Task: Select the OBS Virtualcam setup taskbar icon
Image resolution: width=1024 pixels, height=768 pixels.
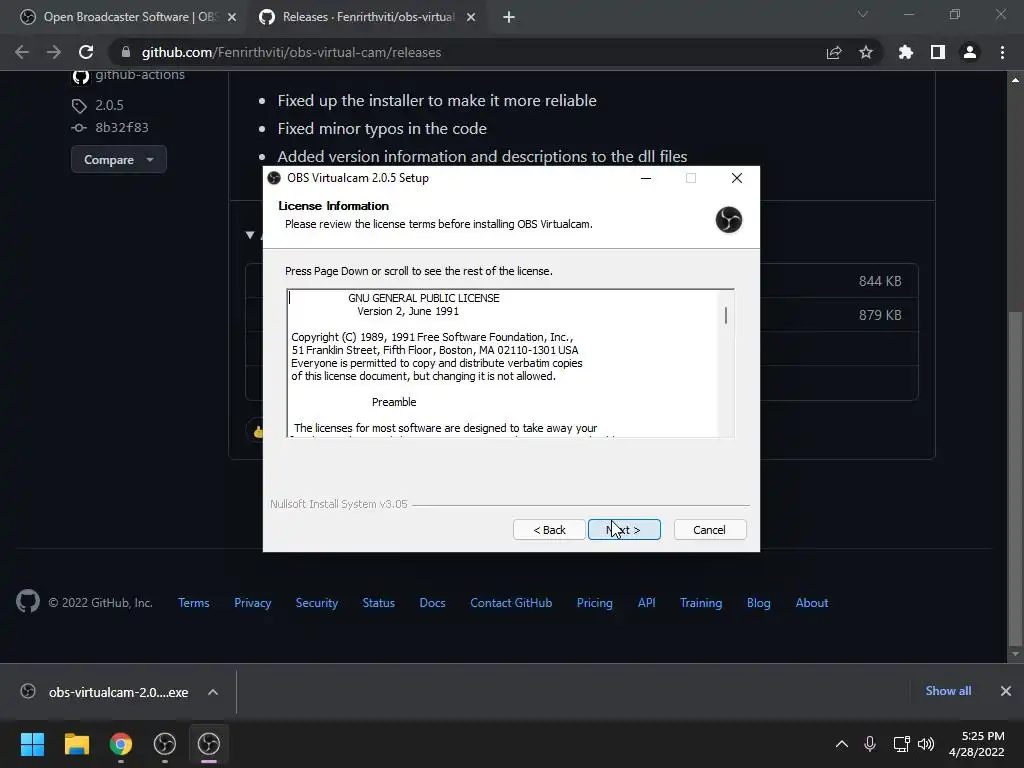Action: coord(209,744)
